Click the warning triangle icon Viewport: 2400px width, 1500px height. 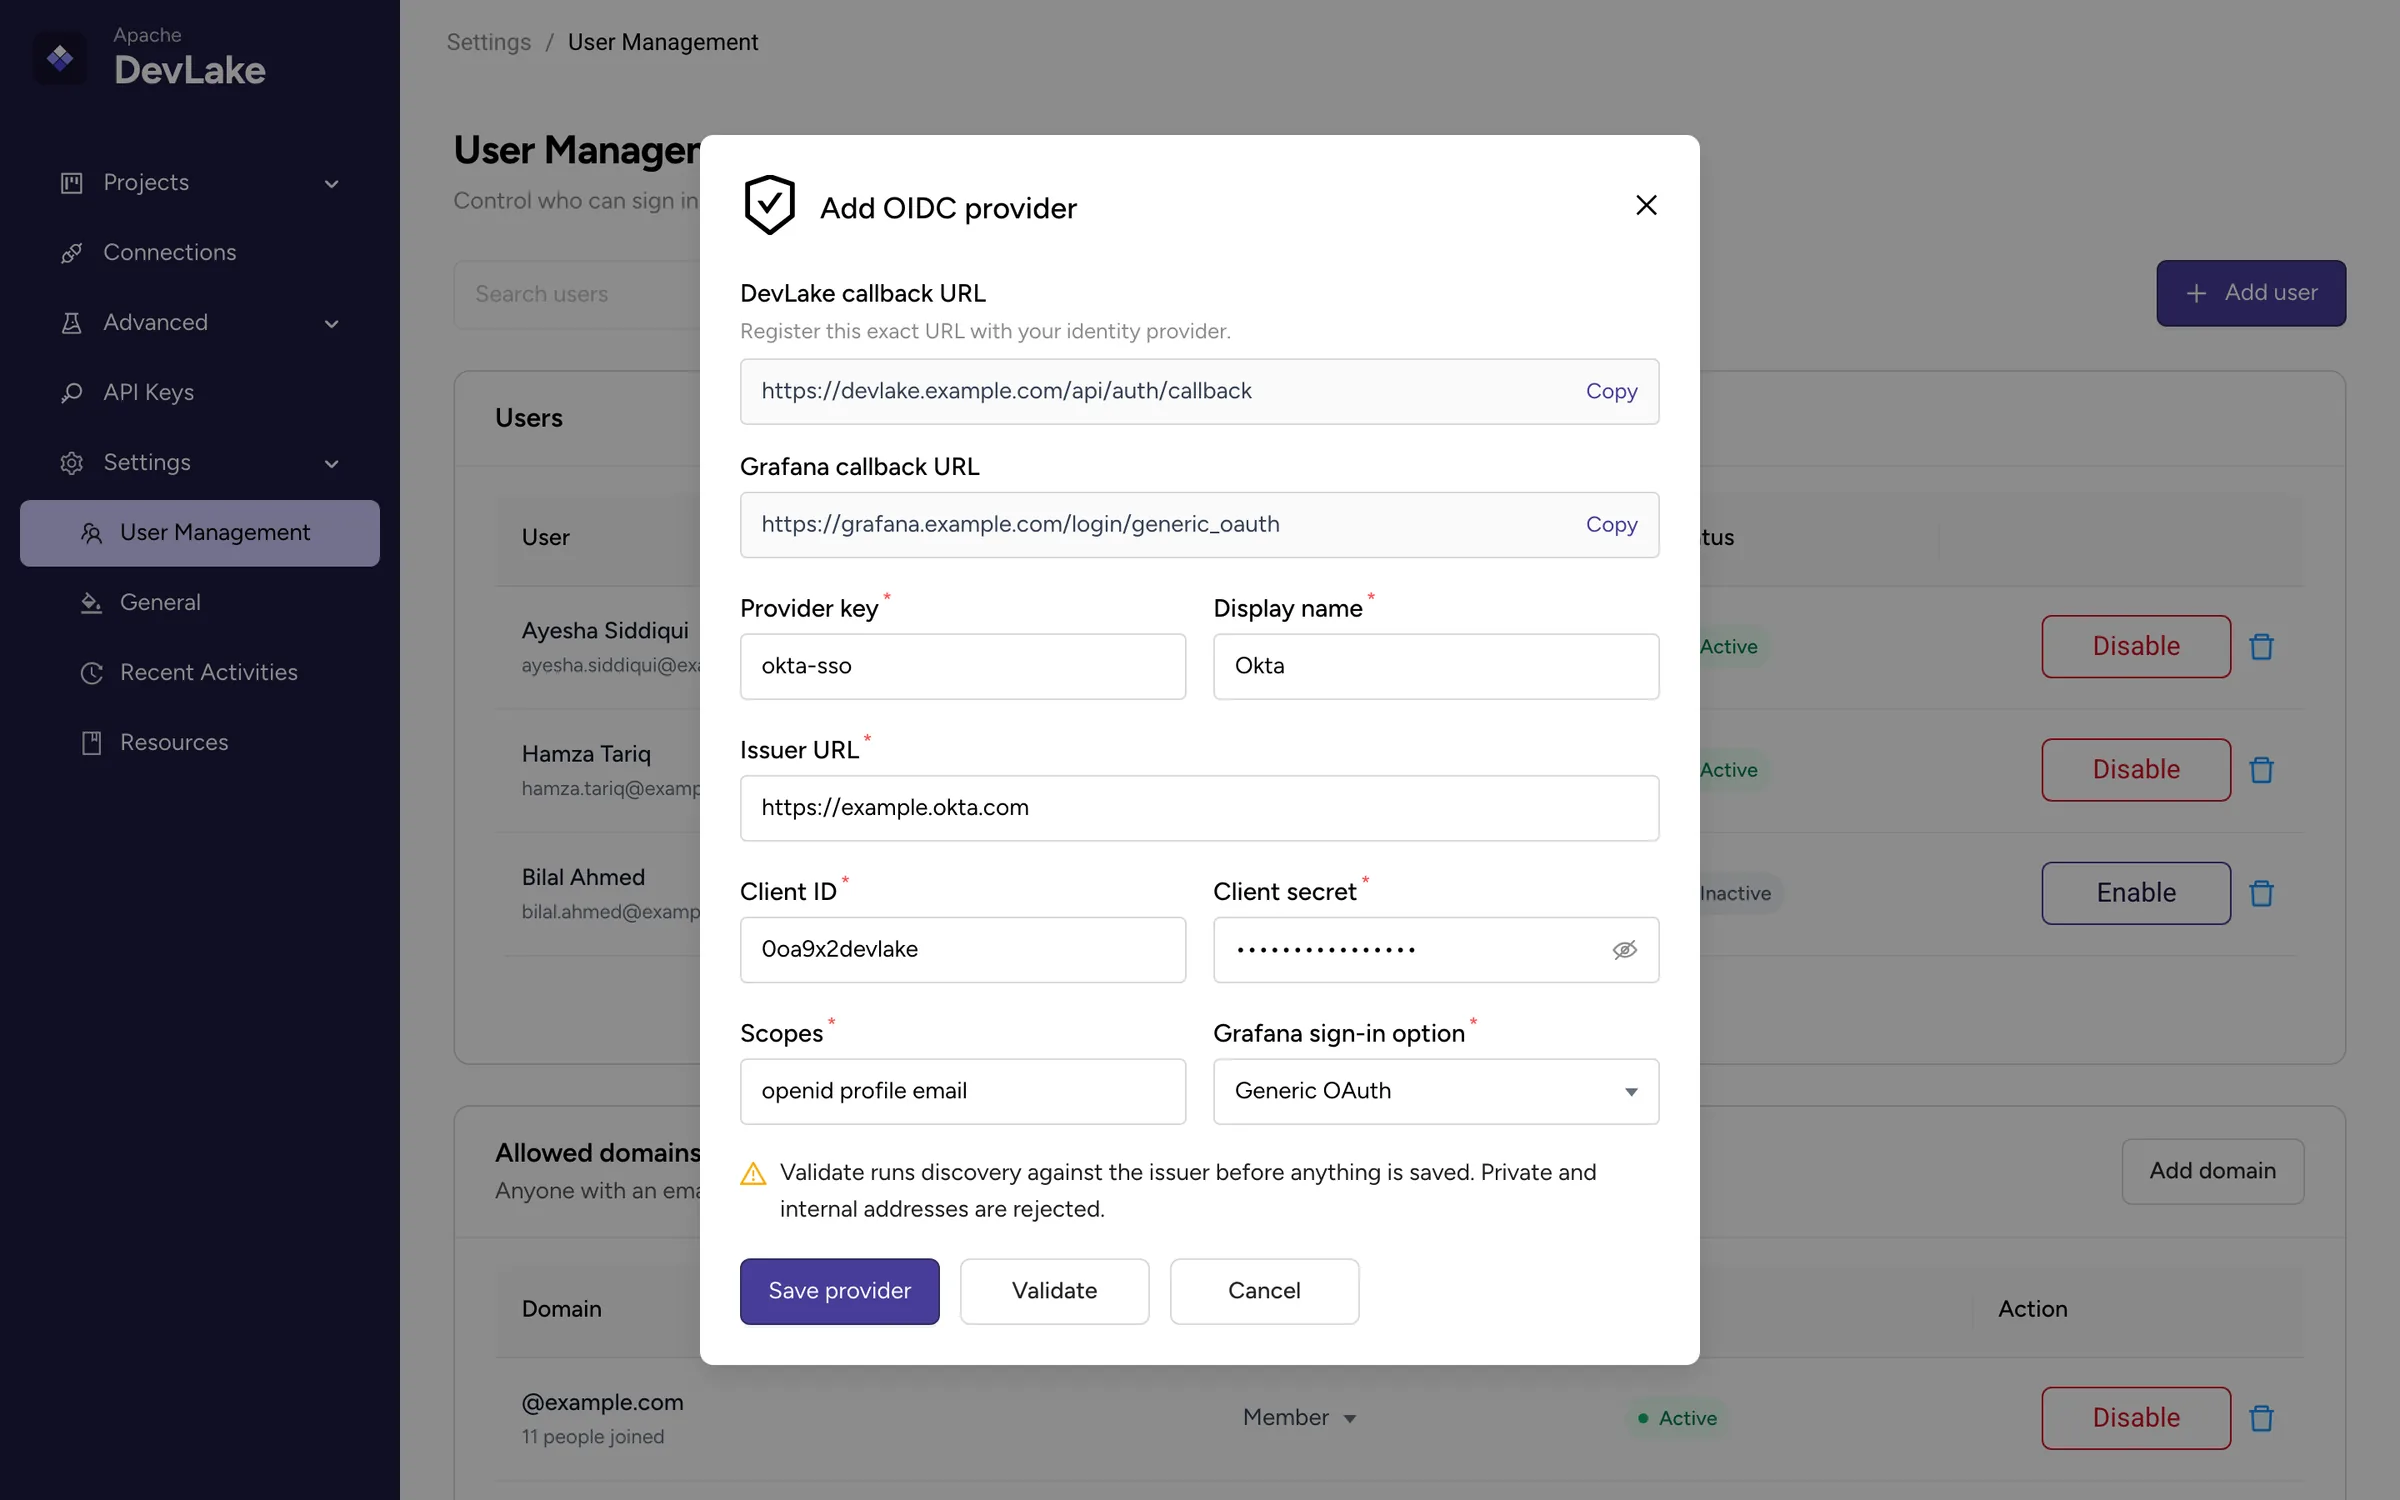pos(753,1174)
